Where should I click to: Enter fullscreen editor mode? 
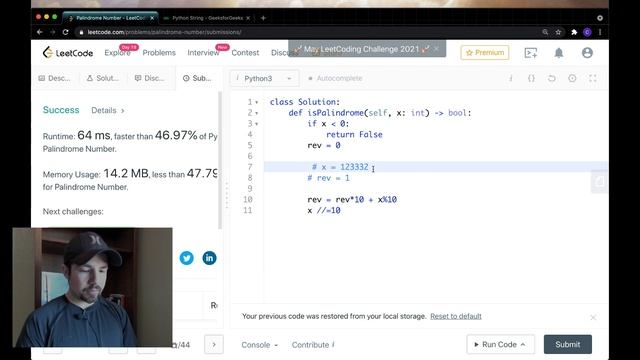point(593,78)
